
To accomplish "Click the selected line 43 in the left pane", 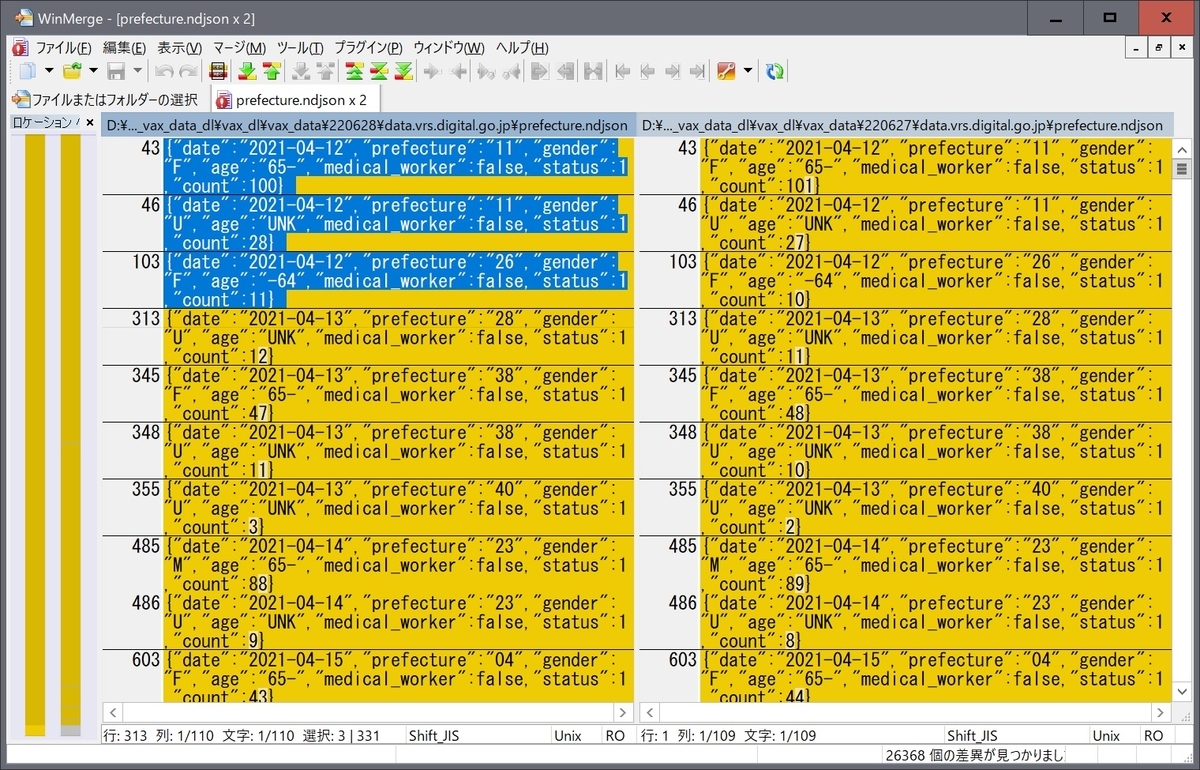I will [x=398, y=167].
